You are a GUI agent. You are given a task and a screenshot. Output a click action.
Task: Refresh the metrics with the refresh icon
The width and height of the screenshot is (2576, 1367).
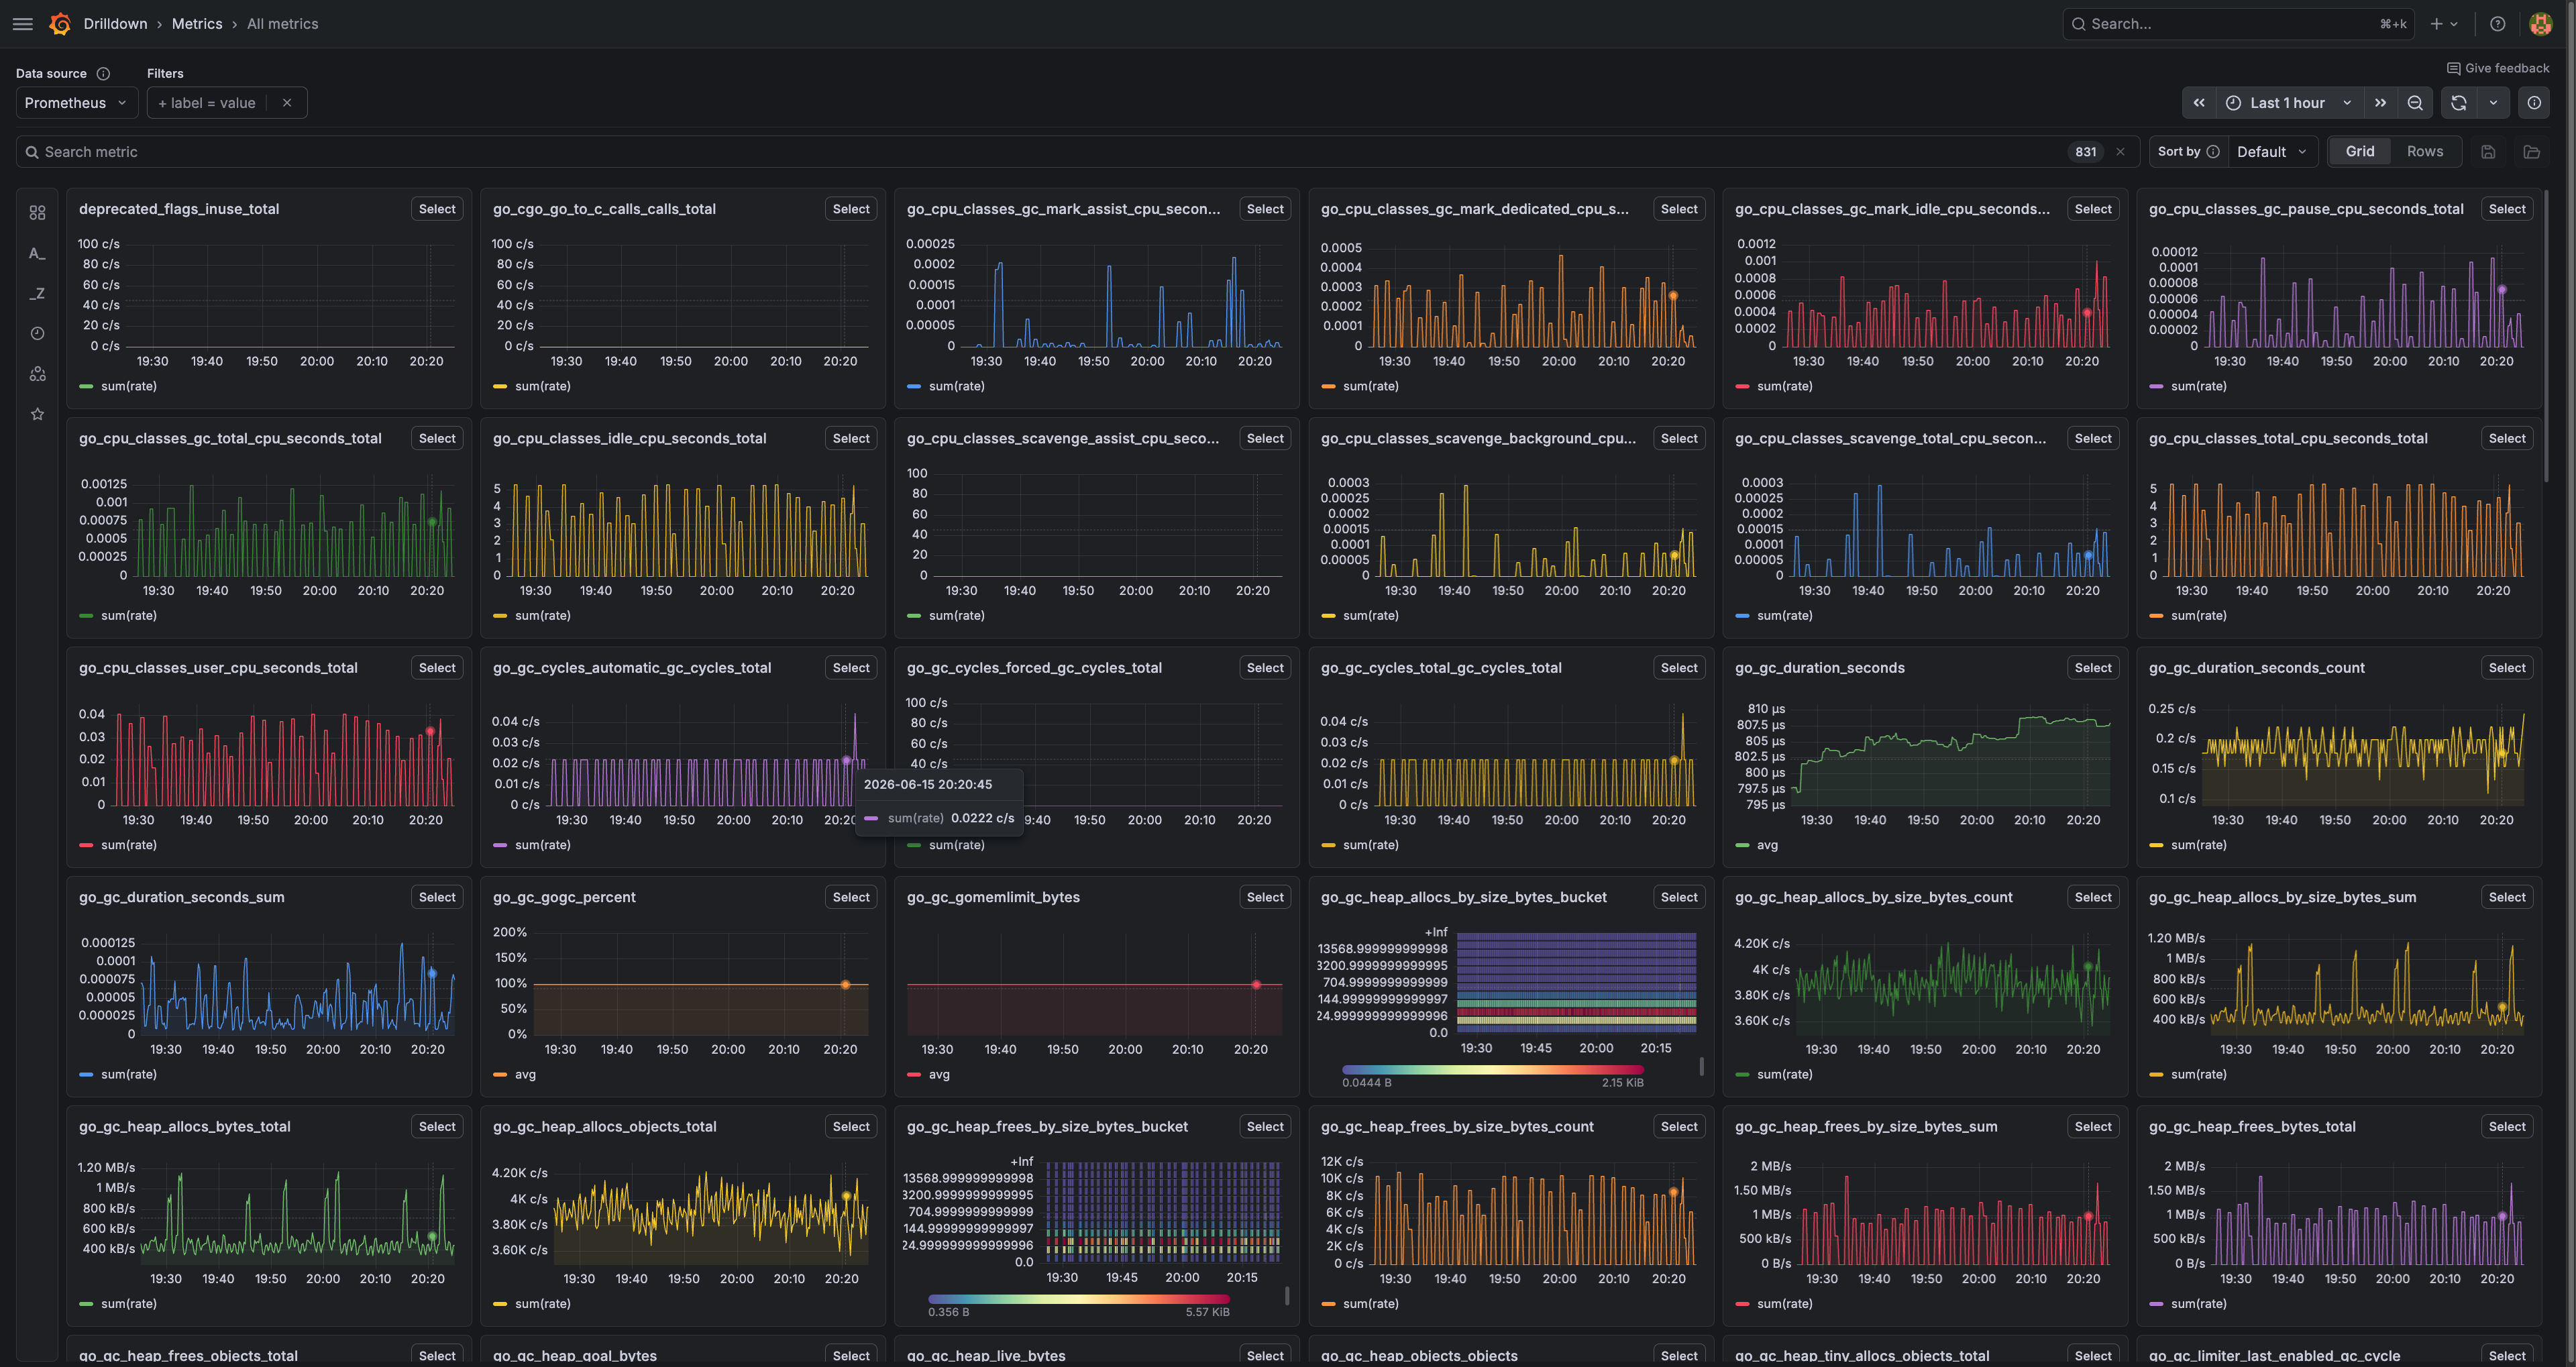pos(2459,103)
